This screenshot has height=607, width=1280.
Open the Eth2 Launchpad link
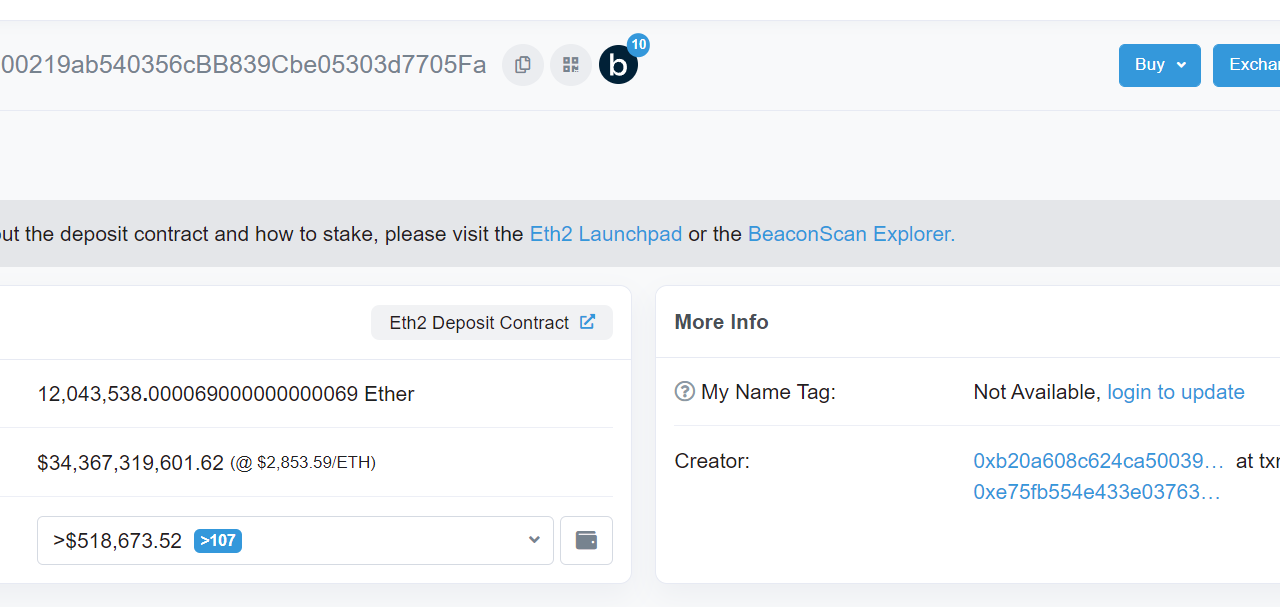[605, 233]
